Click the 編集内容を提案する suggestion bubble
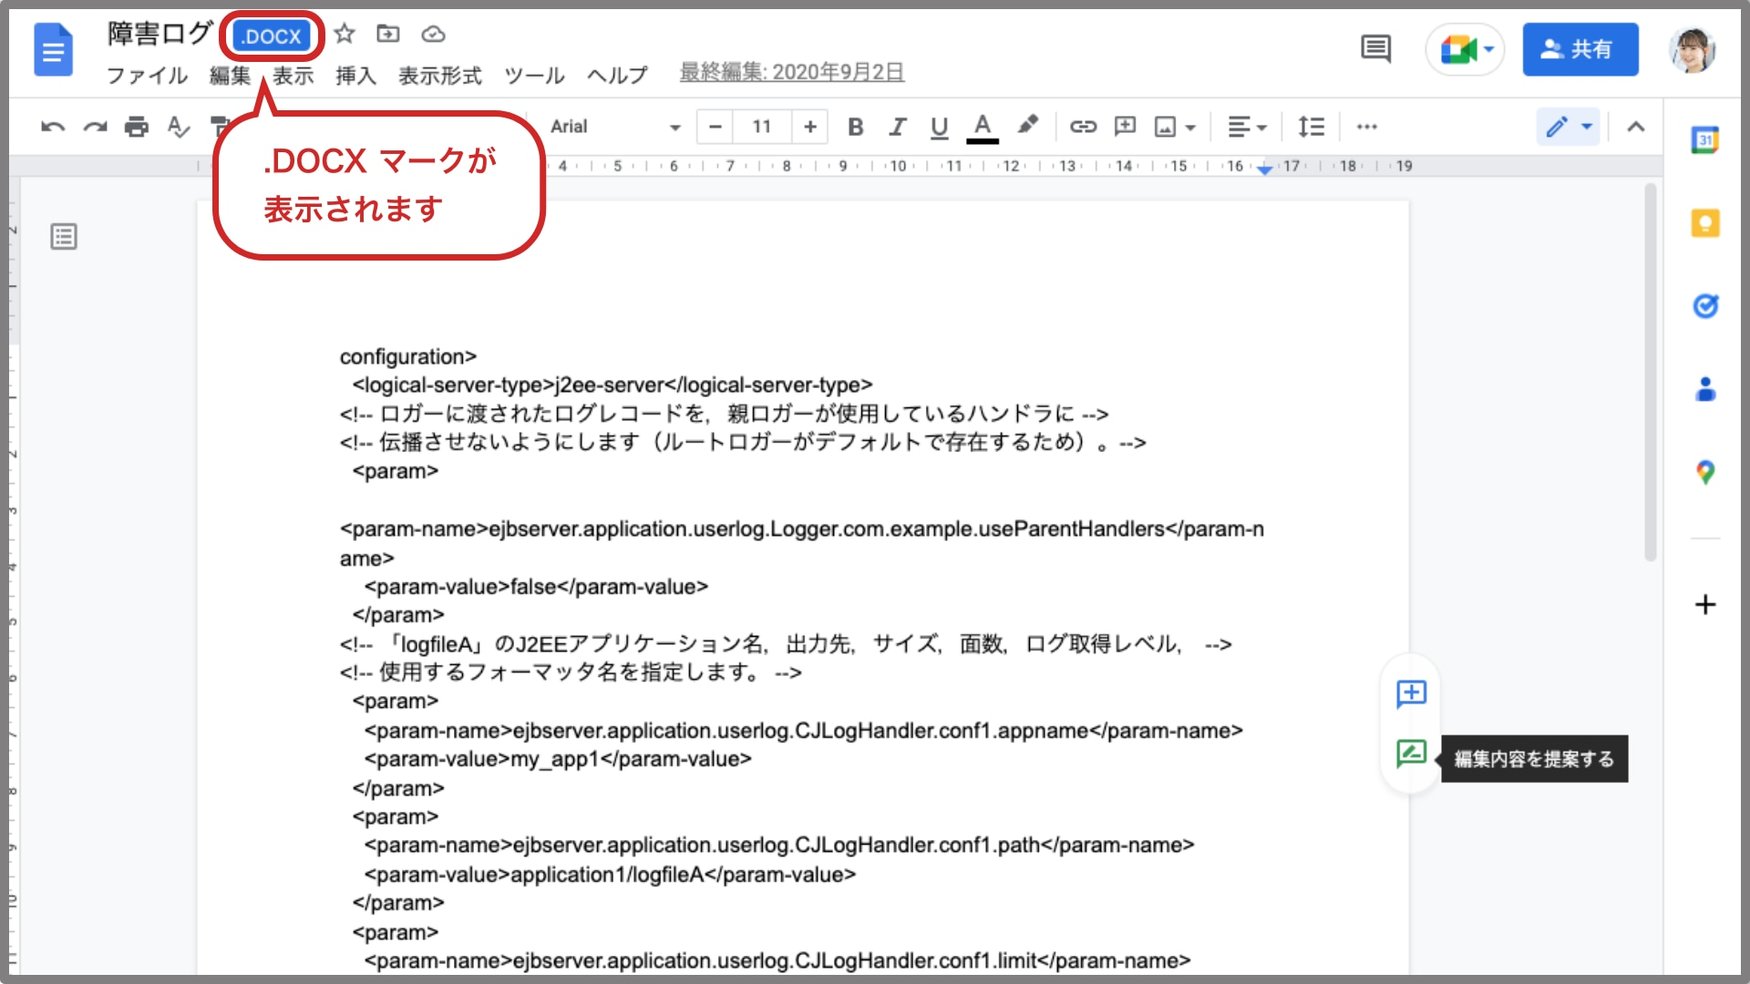The image size is (1750, 984). 1411,757
